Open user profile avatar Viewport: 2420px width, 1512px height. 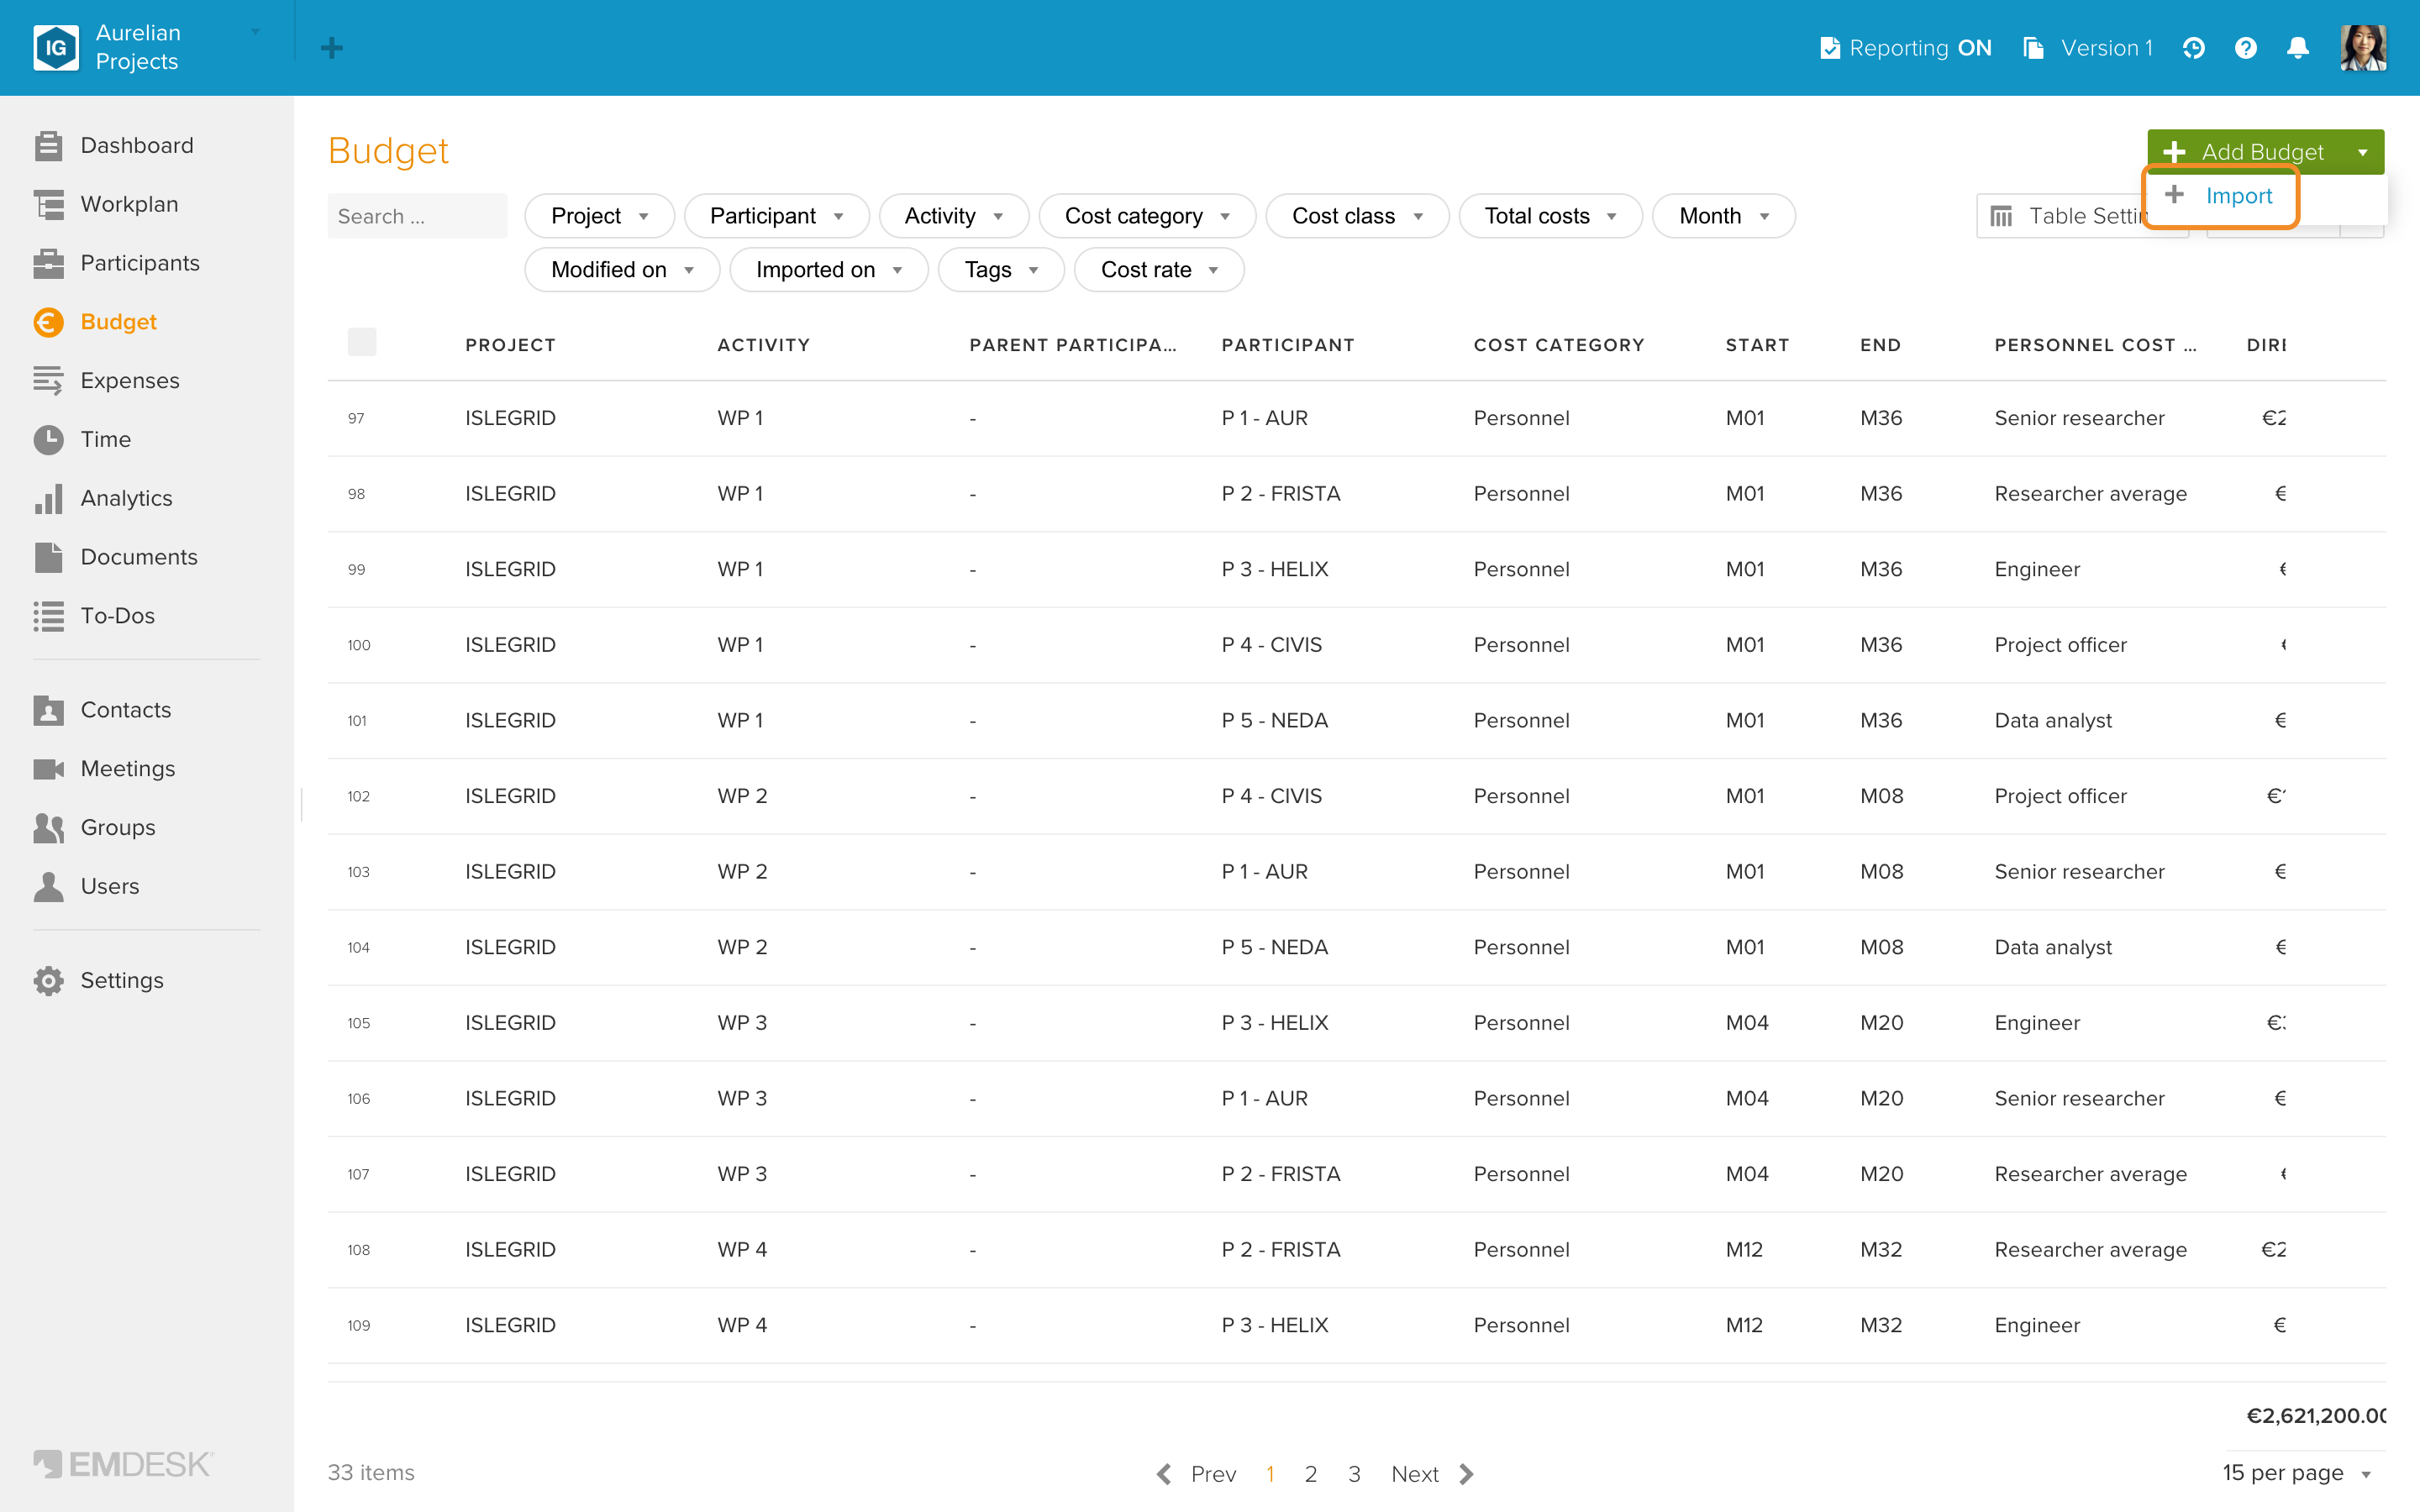2363,48
